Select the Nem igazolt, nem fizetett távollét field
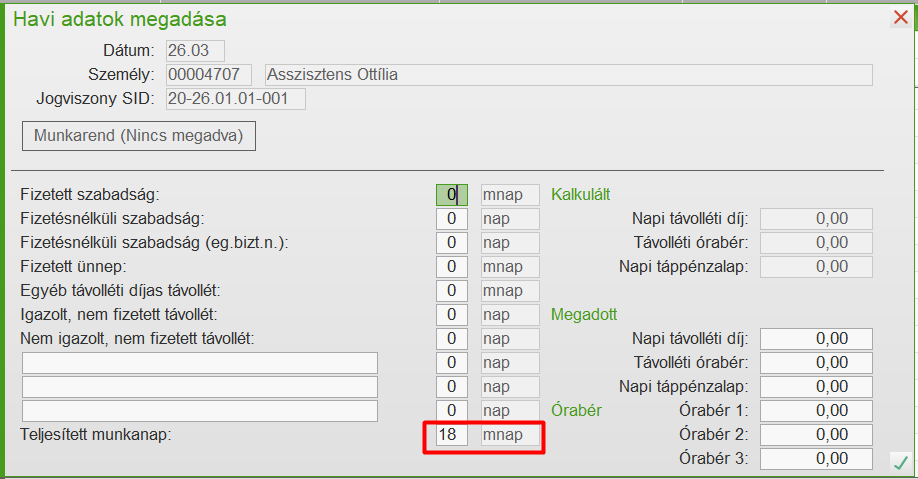 pyautogui.click(x=452, y=339)
